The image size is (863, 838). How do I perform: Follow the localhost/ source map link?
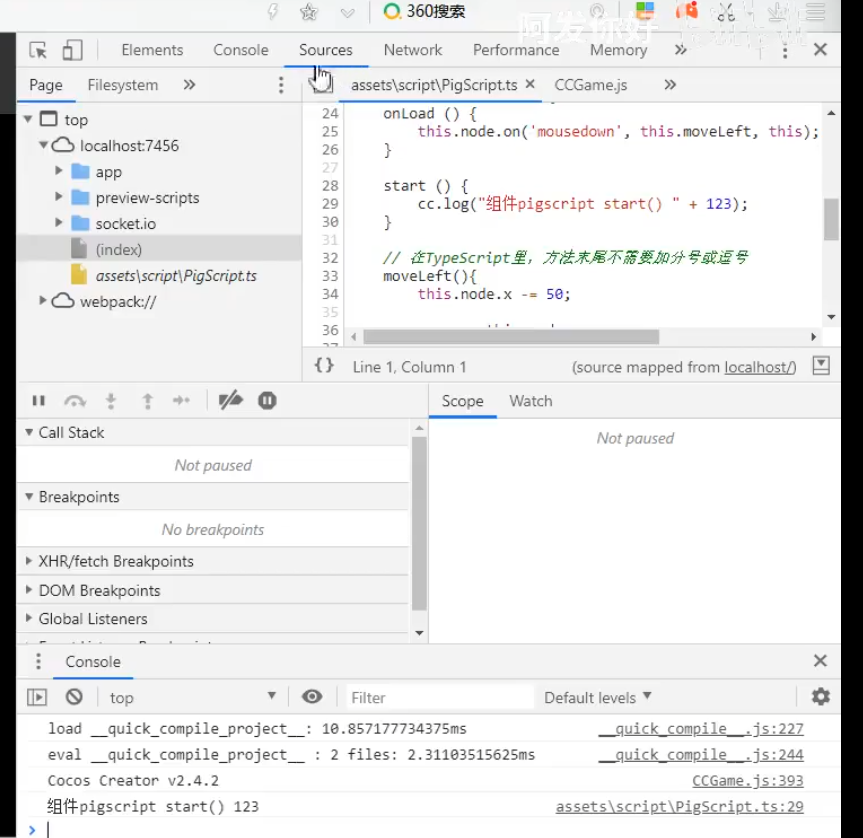760,367
